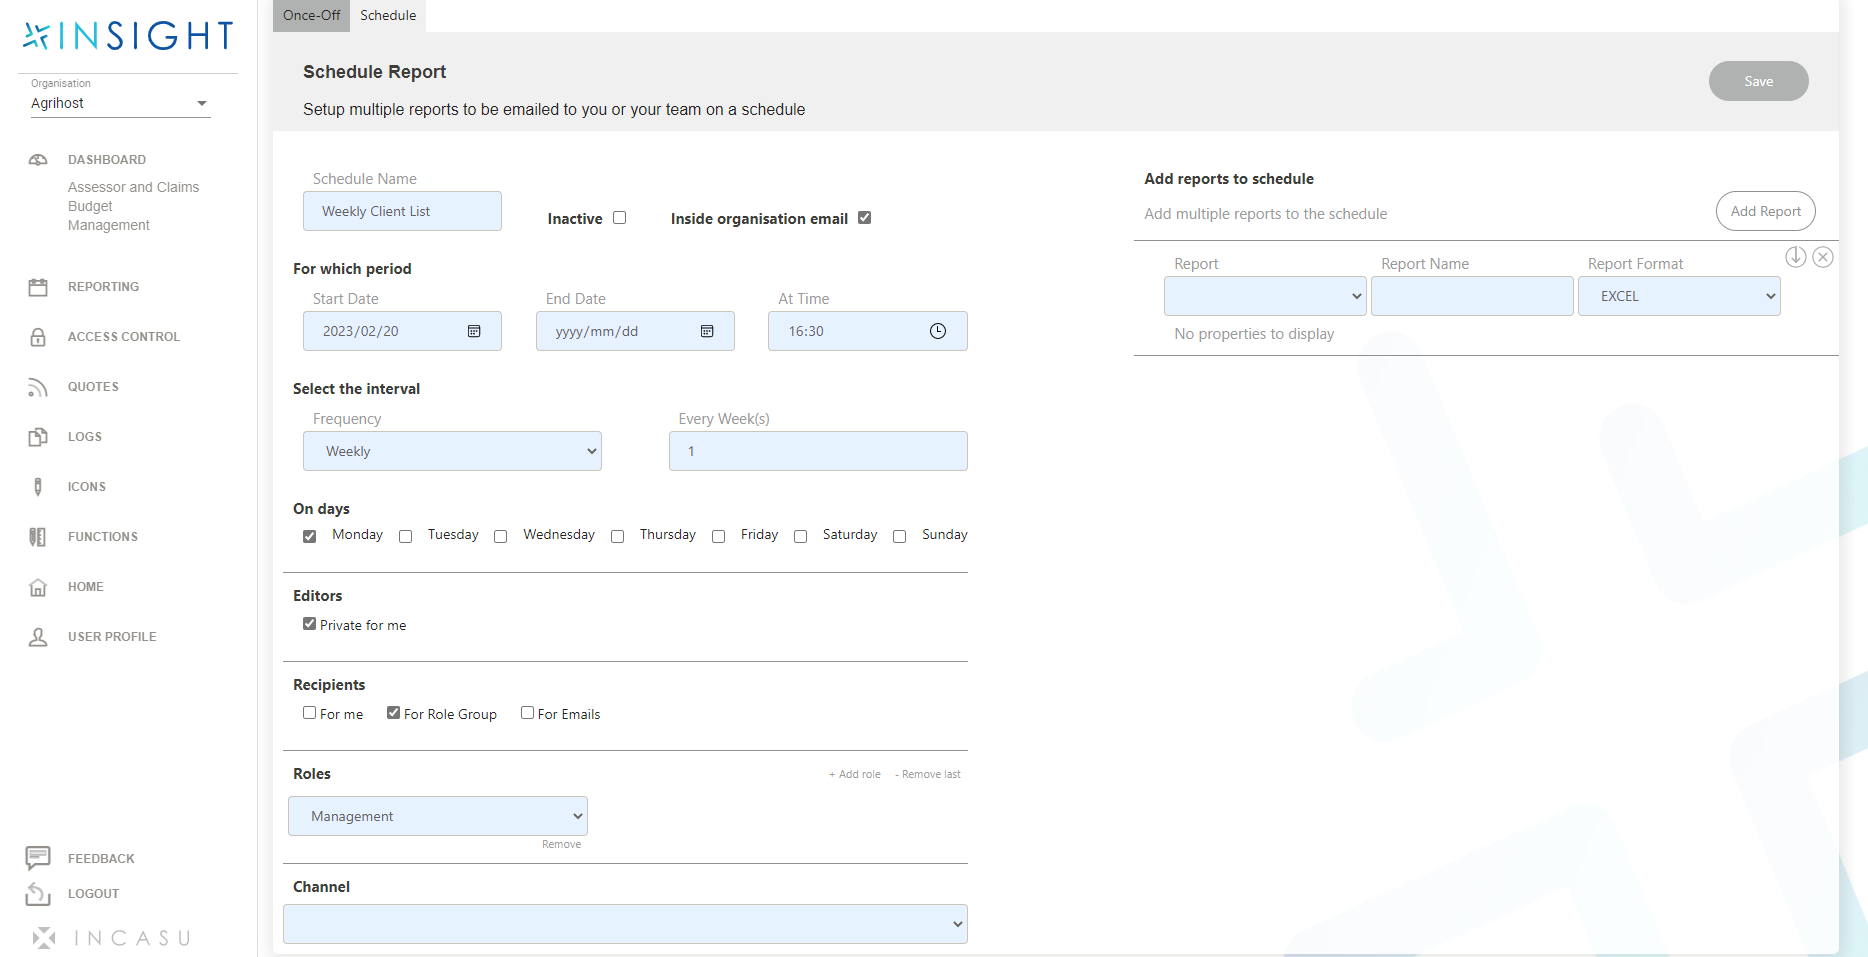Click the download arrow icon above the report row
Viewport: 1868px width, 957px height.
1795,257
